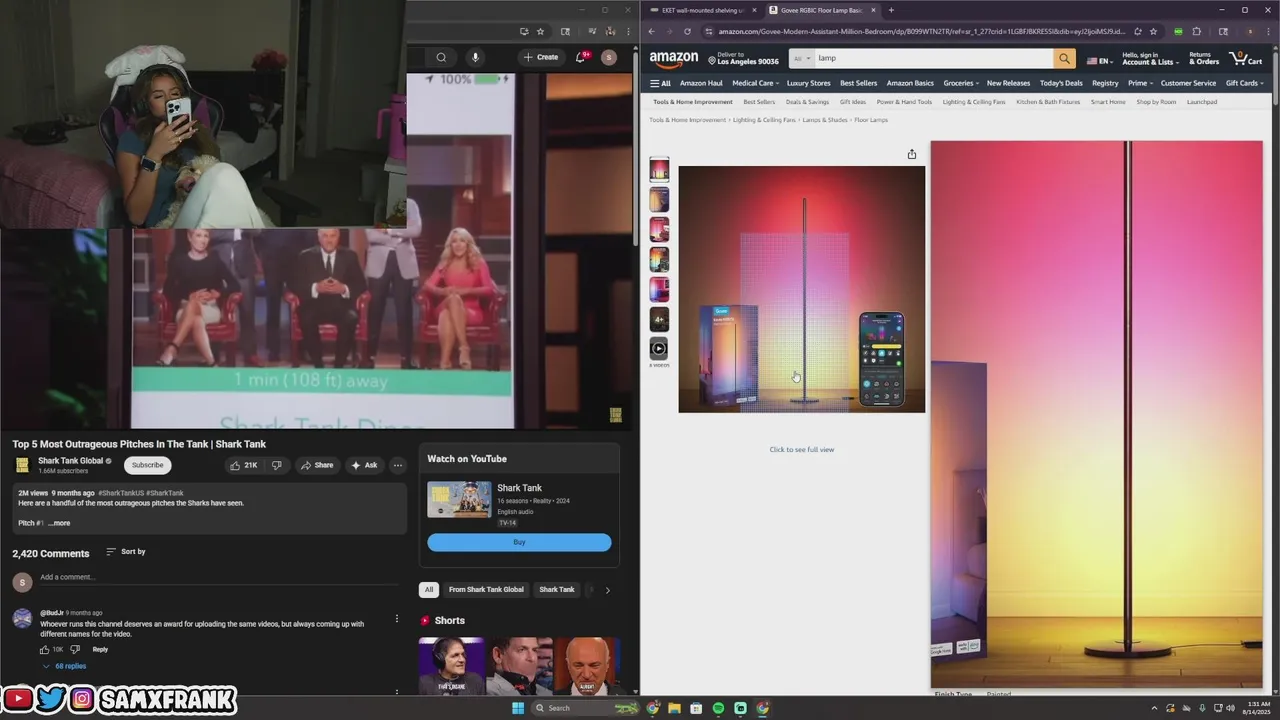This screenshot has width=1280, height=720.
Task: Select the first lamp image thumbnail
Action: click(x=659, y=169)
